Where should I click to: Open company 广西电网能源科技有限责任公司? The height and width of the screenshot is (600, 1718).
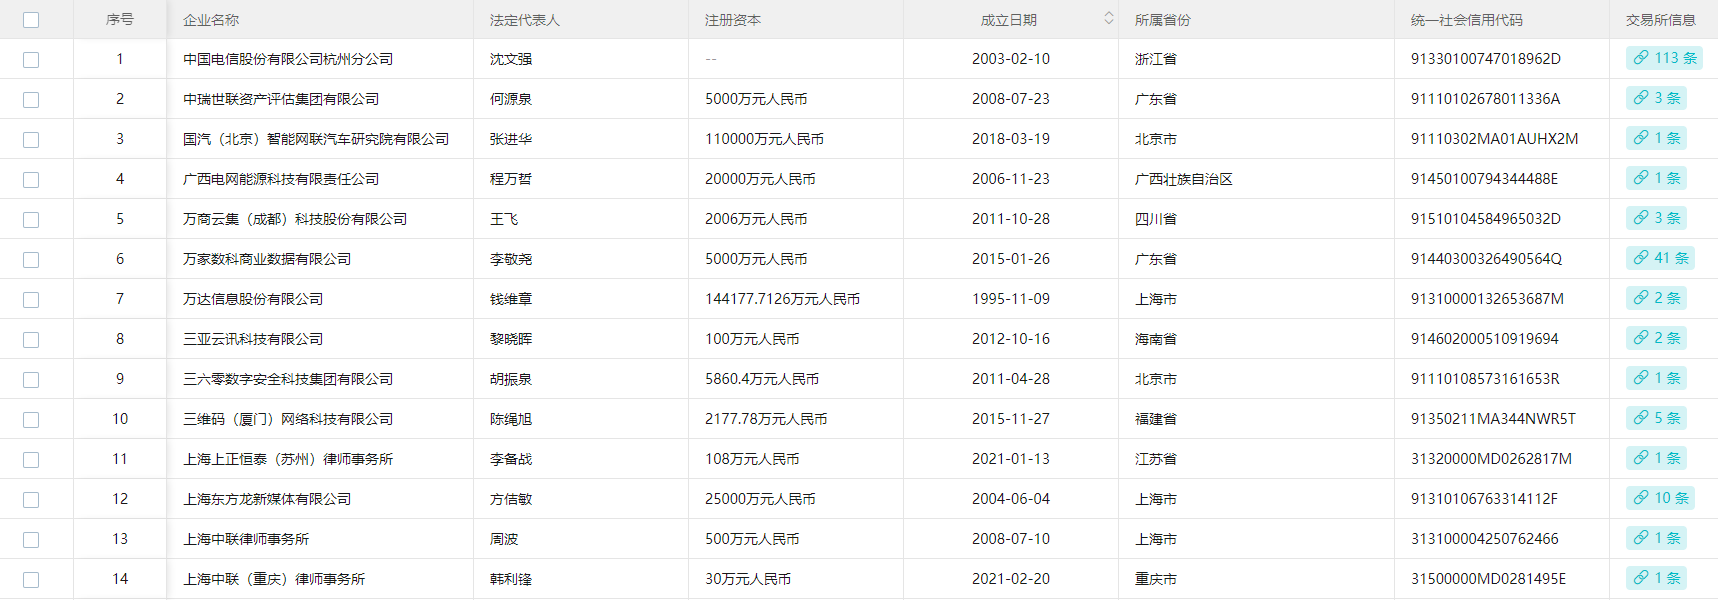[281, 179]
